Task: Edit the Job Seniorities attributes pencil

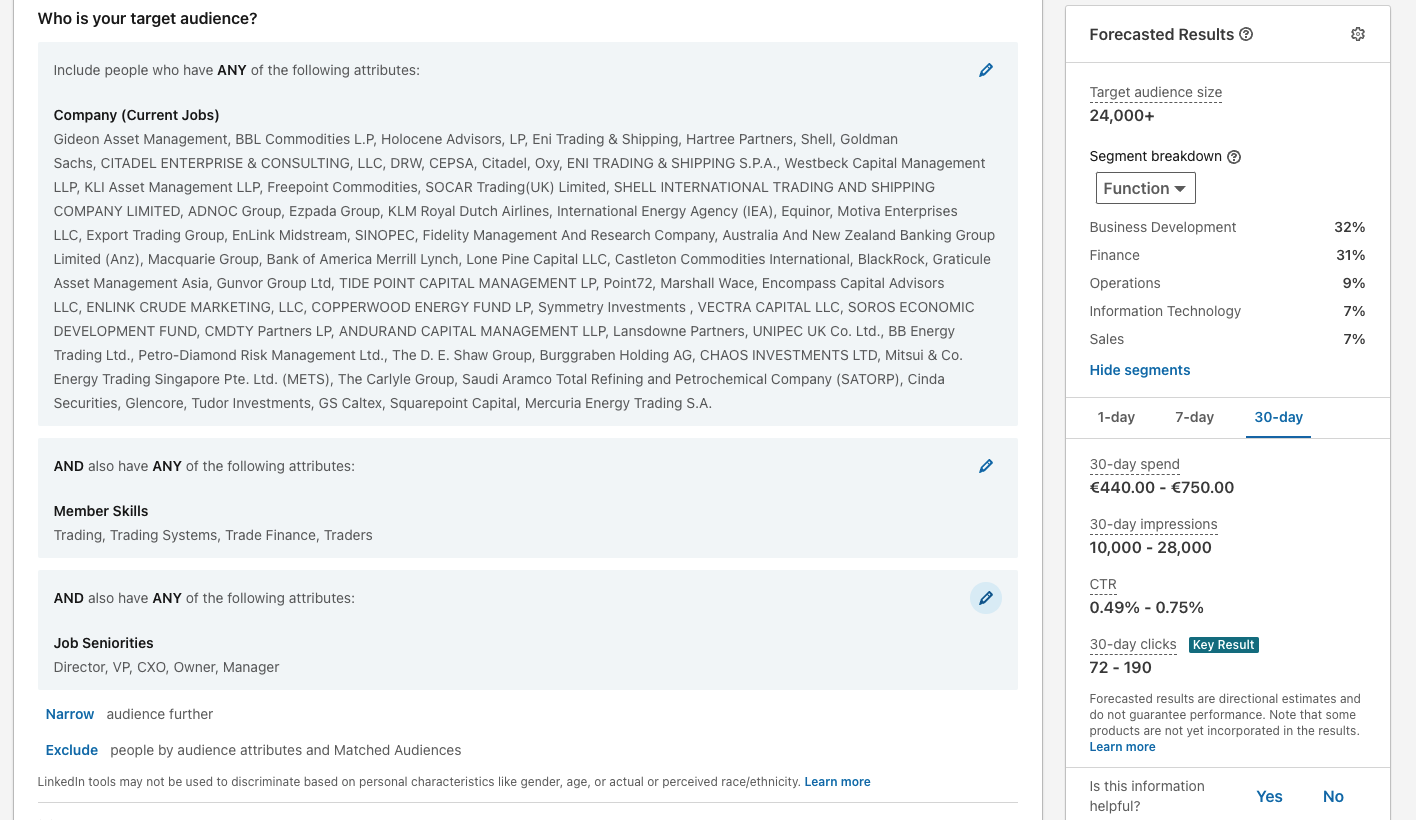Action: coord(986,598)
